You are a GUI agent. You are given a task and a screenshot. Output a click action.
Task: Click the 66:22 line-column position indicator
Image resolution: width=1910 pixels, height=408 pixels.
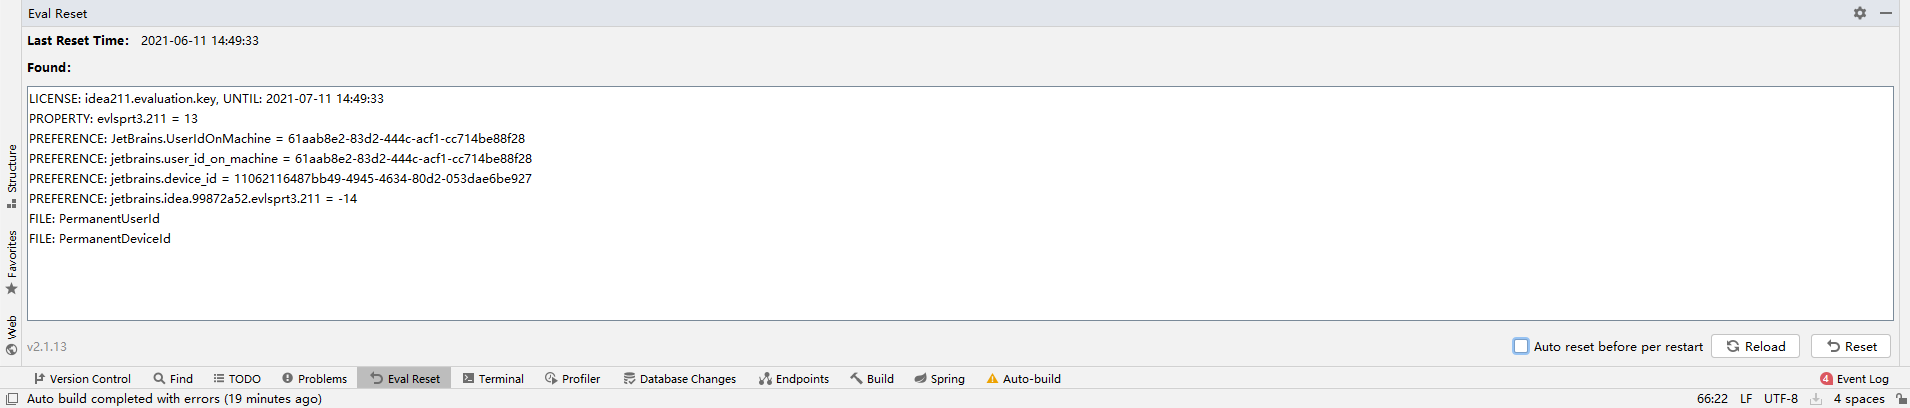tap(1712, 399)
